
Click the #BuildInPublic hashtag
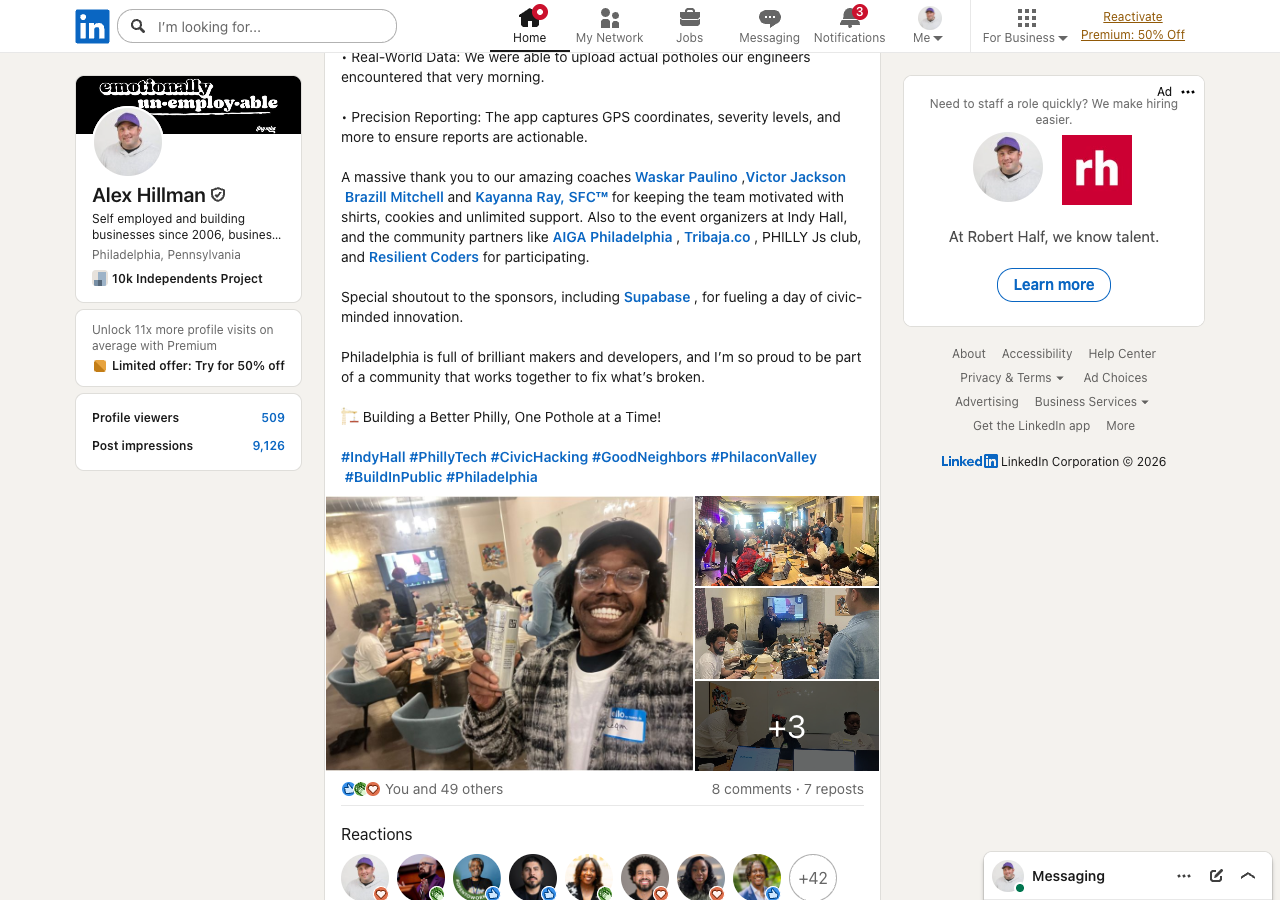pos(393,477)
